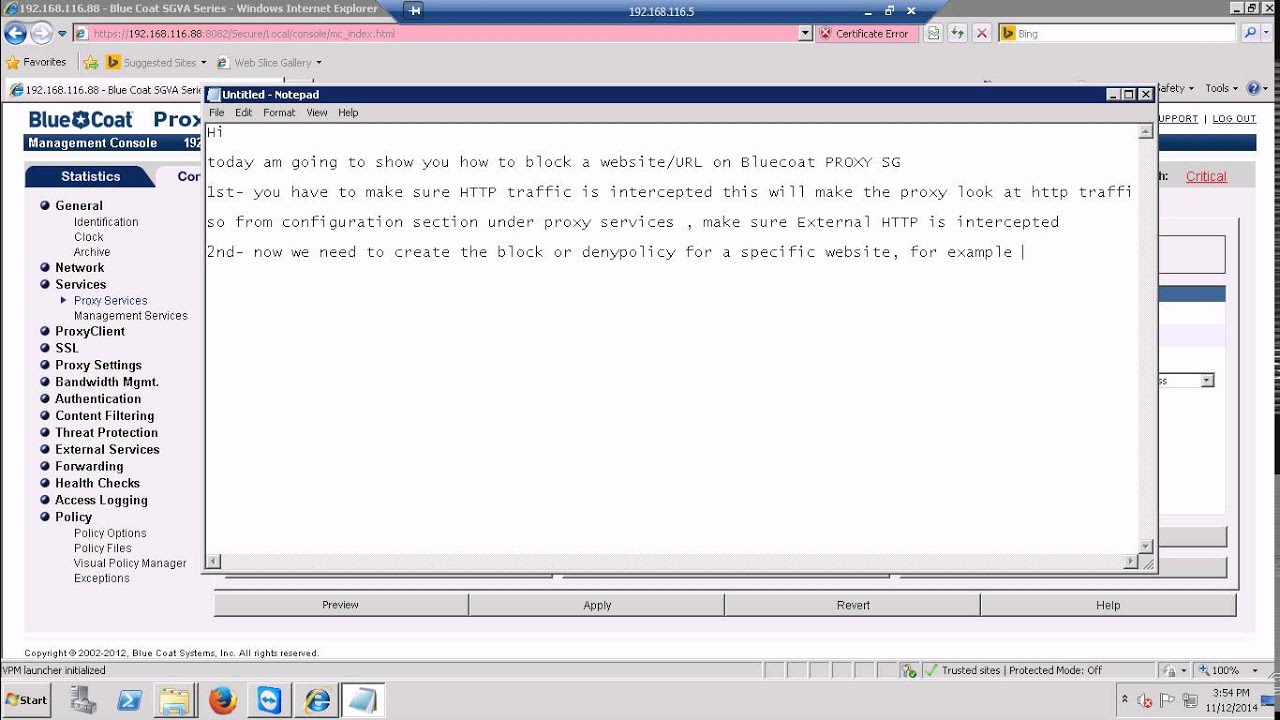Image resolution: width=1280 pixels, height=720 pixels.
Task: Show hidden system tray icons
Action: [x=1125, y=700]
